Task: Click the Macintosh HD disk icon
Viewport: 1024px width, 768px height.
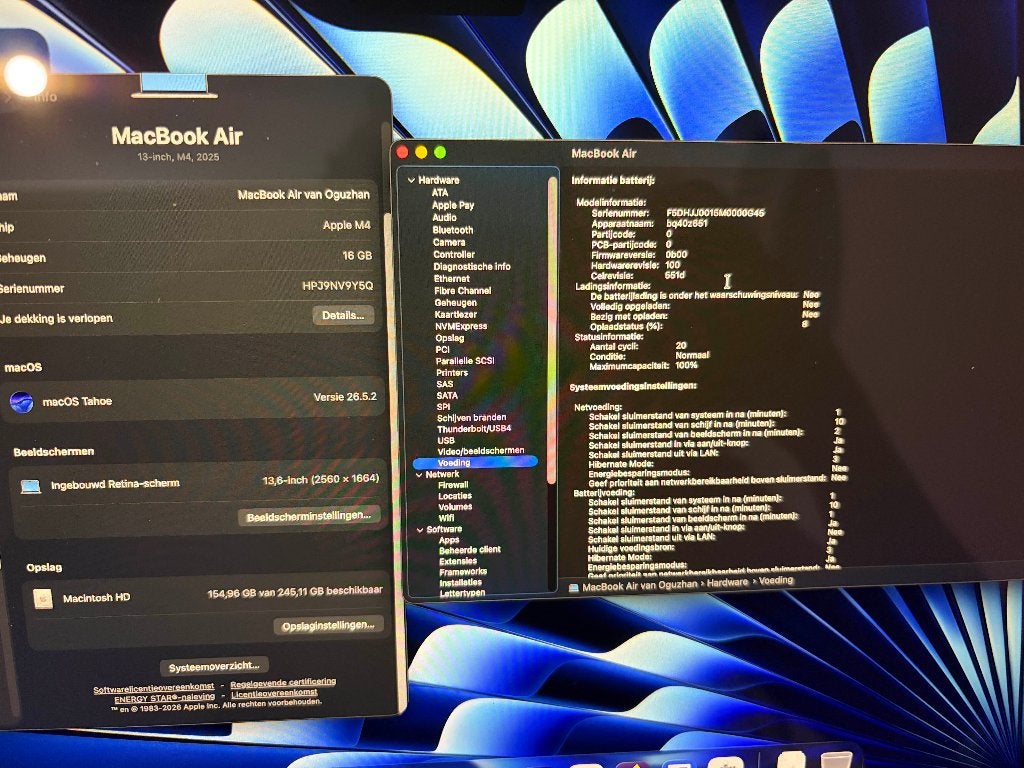Action: (43, 598)
